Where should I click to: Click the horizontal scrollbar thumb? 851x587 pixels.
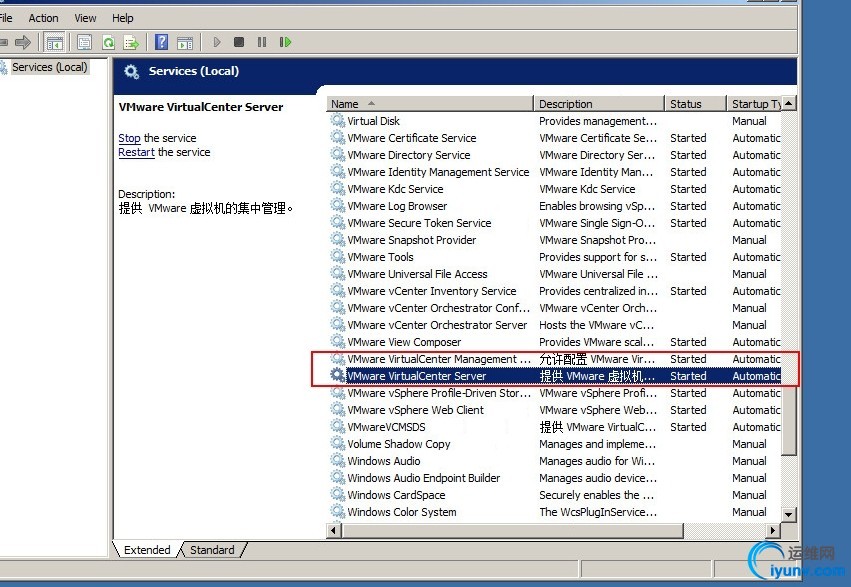(x=512, y=530)
